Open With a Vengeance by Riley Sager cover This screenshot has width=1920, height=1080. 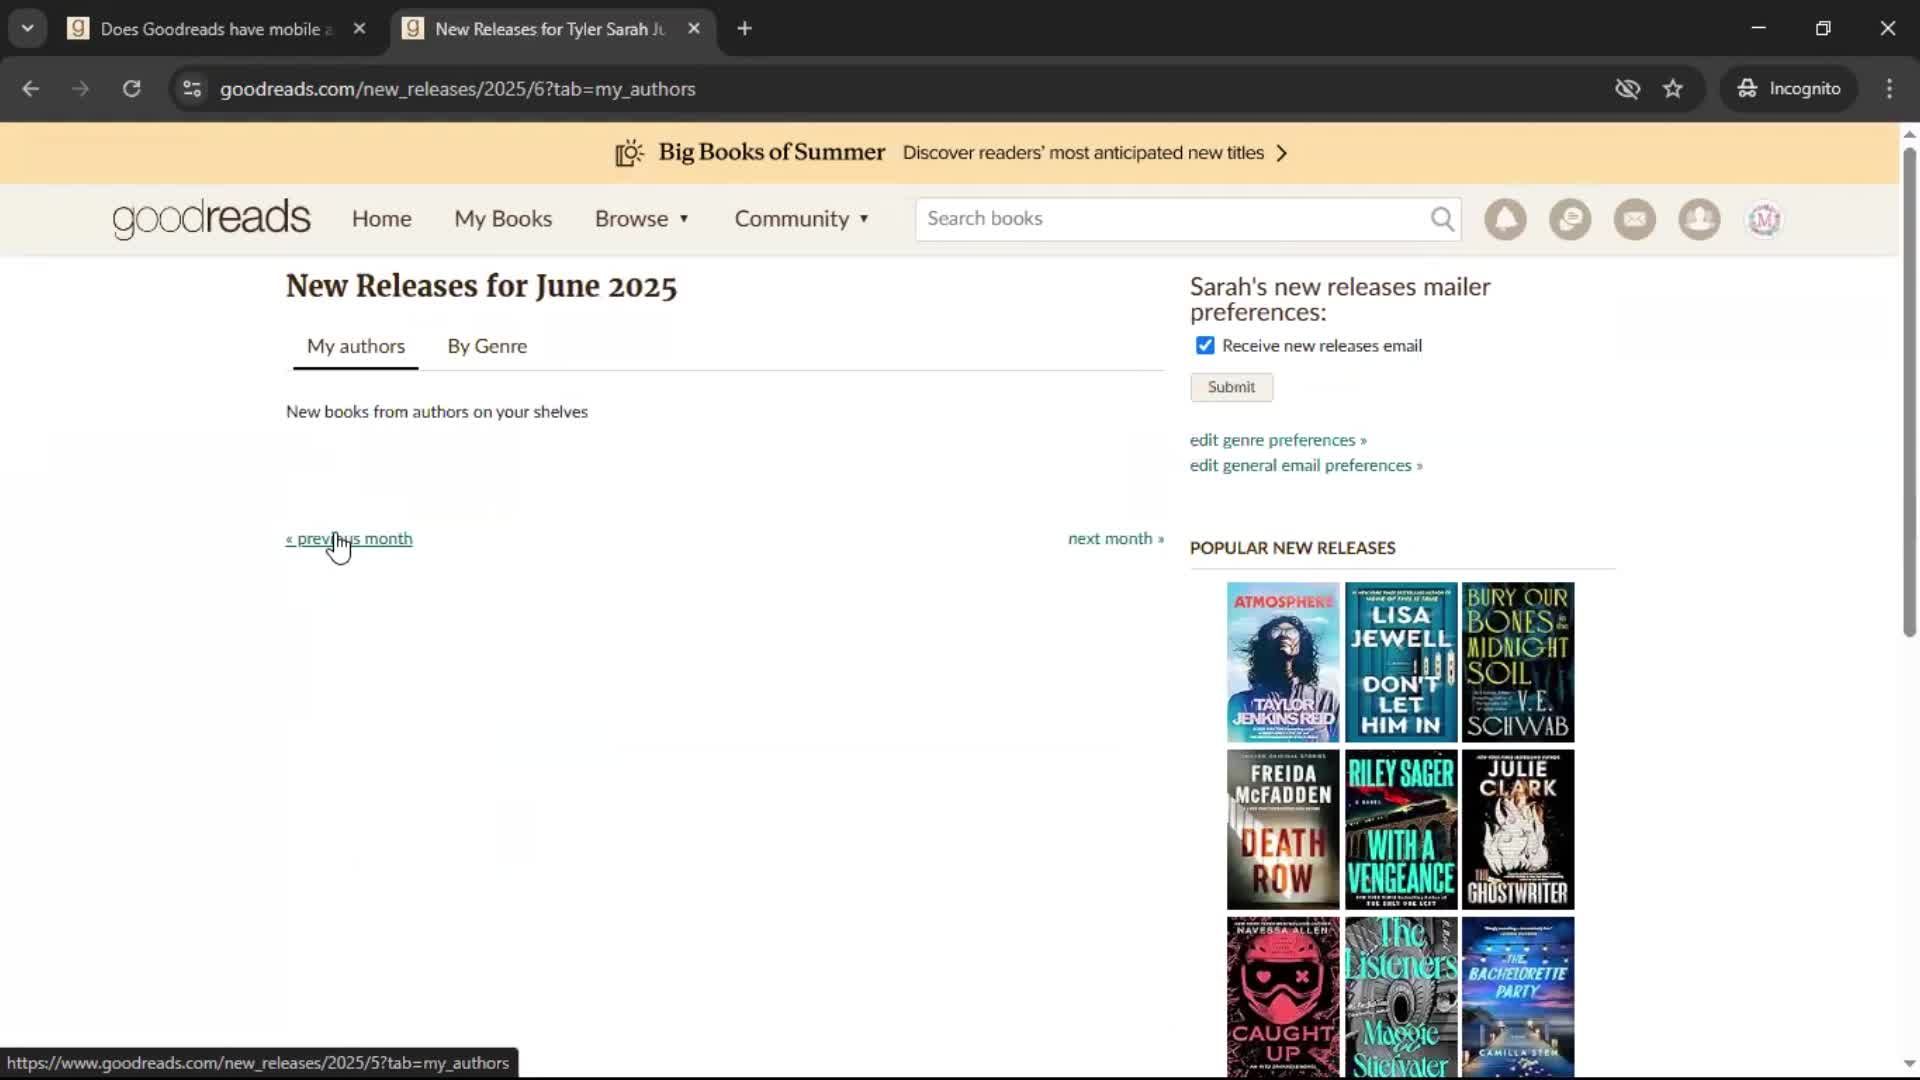[x=1401, y=830]
